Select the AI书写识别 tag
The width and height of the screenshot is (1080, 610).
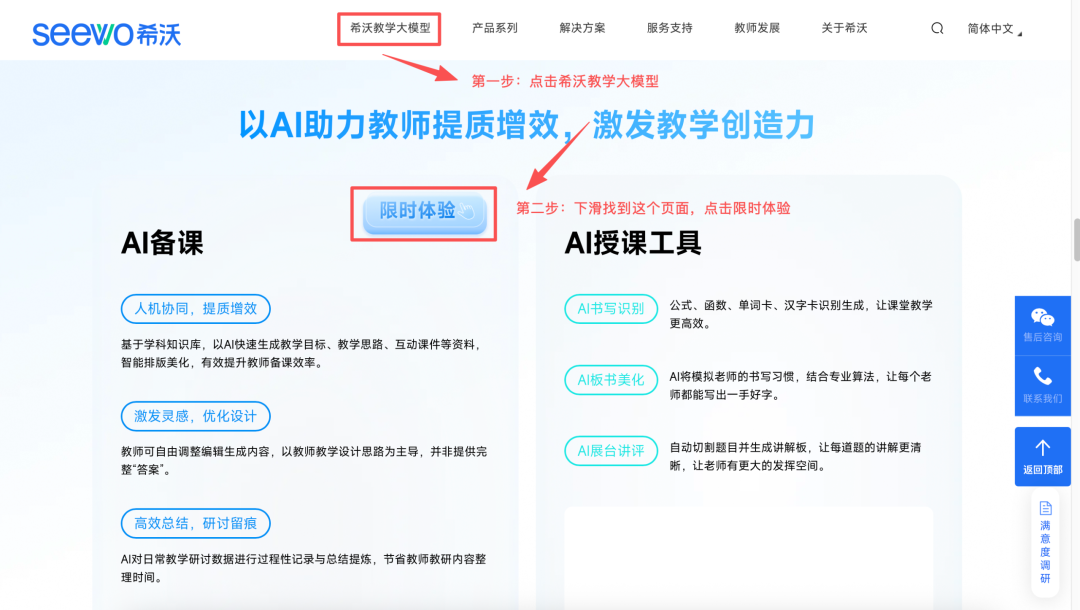coord(611,308)
